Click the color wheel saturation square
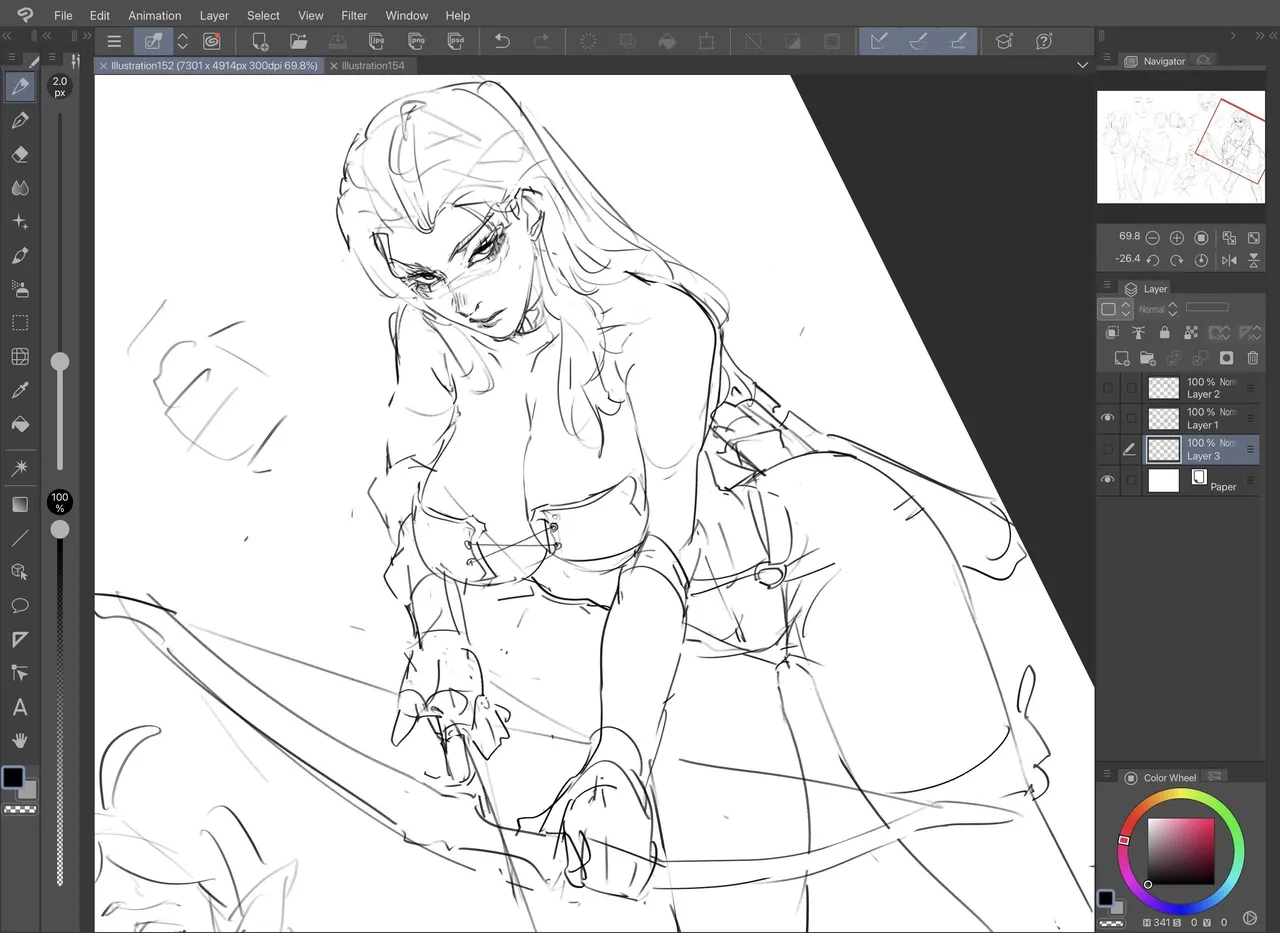Viewport: 1280px width, 933px height. click(1181, 850)
